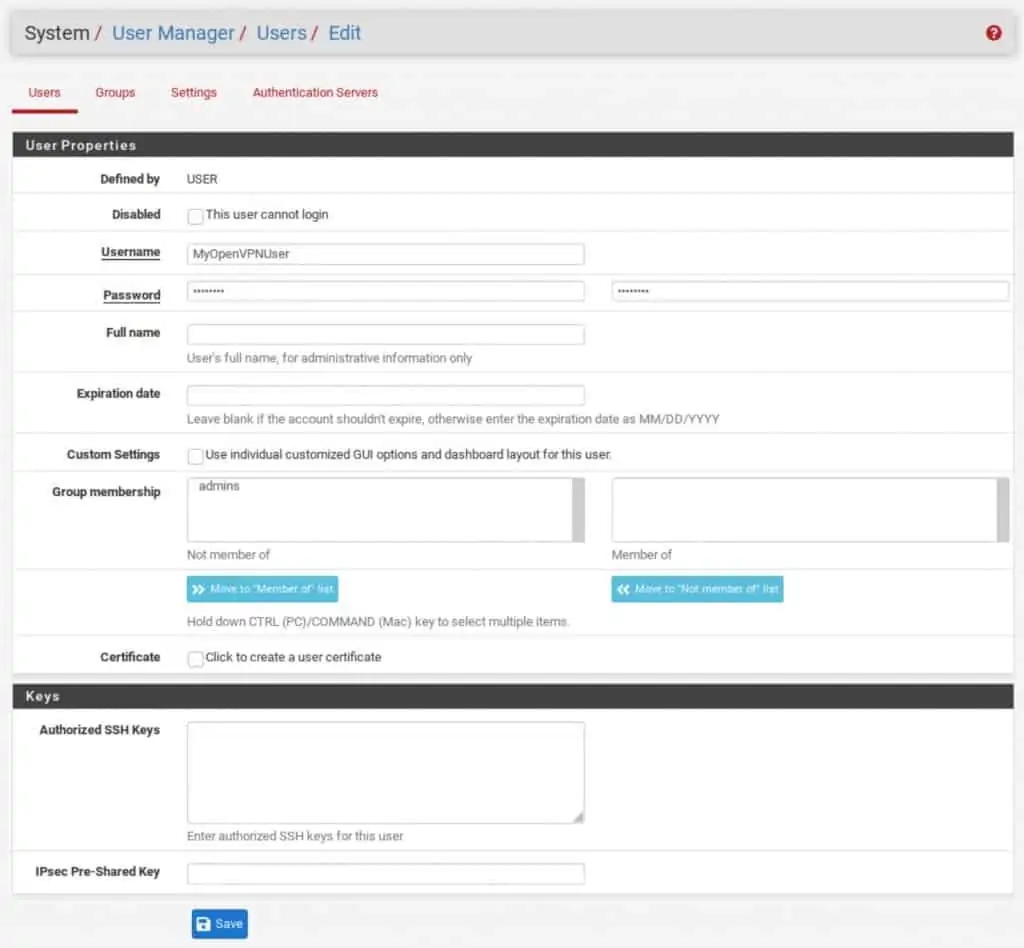Click the Save button
Image resolution: width=1024 pixels, height=948 pixels.
[219, 924]
